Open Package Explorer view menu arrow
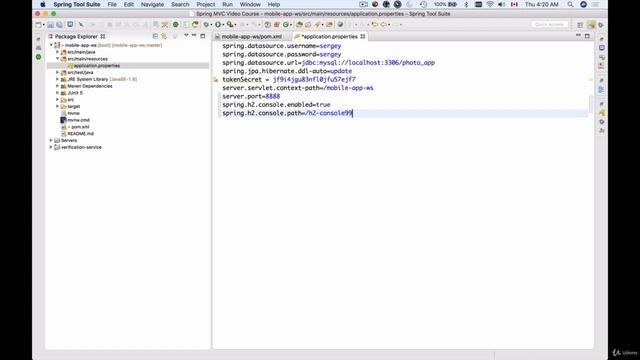This screenshot has width=640, height=360. (186, 36)
